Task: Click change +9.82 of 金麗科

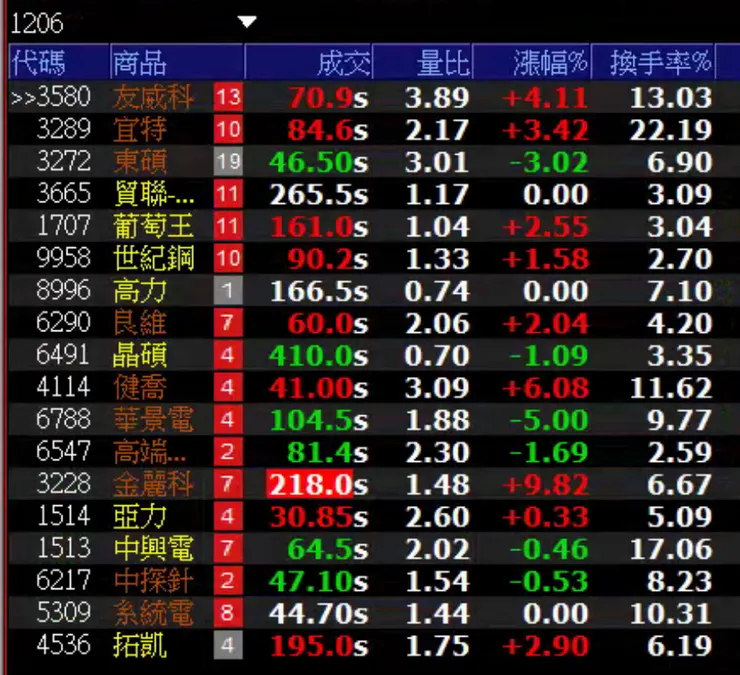Action: [x=546, y=484]
